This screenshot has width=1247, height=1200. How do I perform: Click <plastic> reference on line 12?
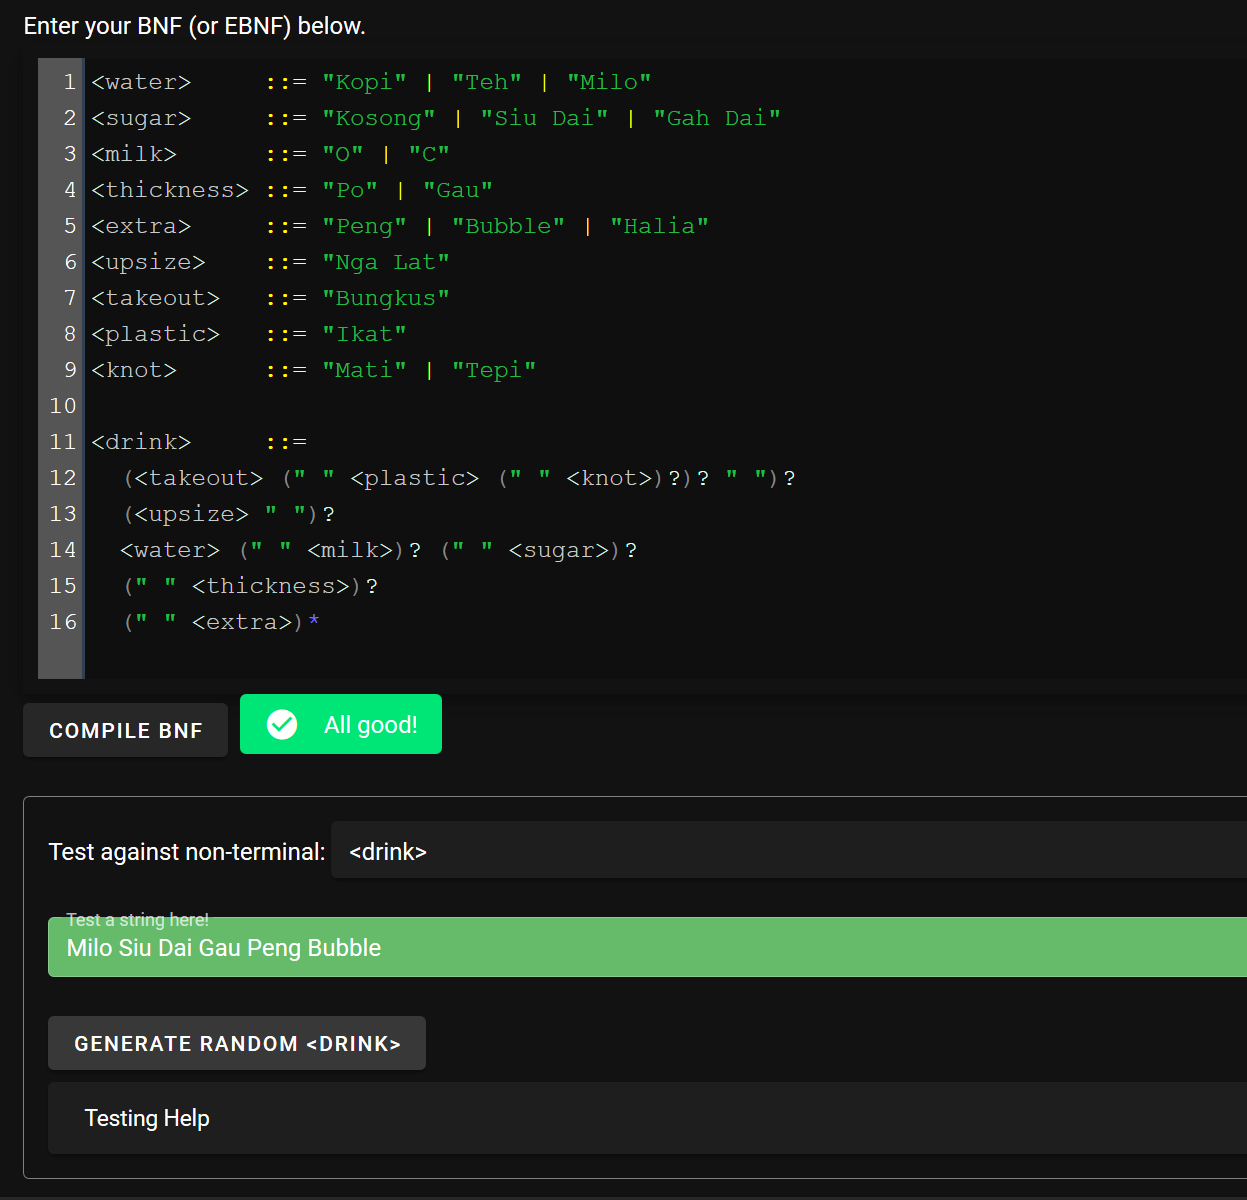click(x=415, y=478)
